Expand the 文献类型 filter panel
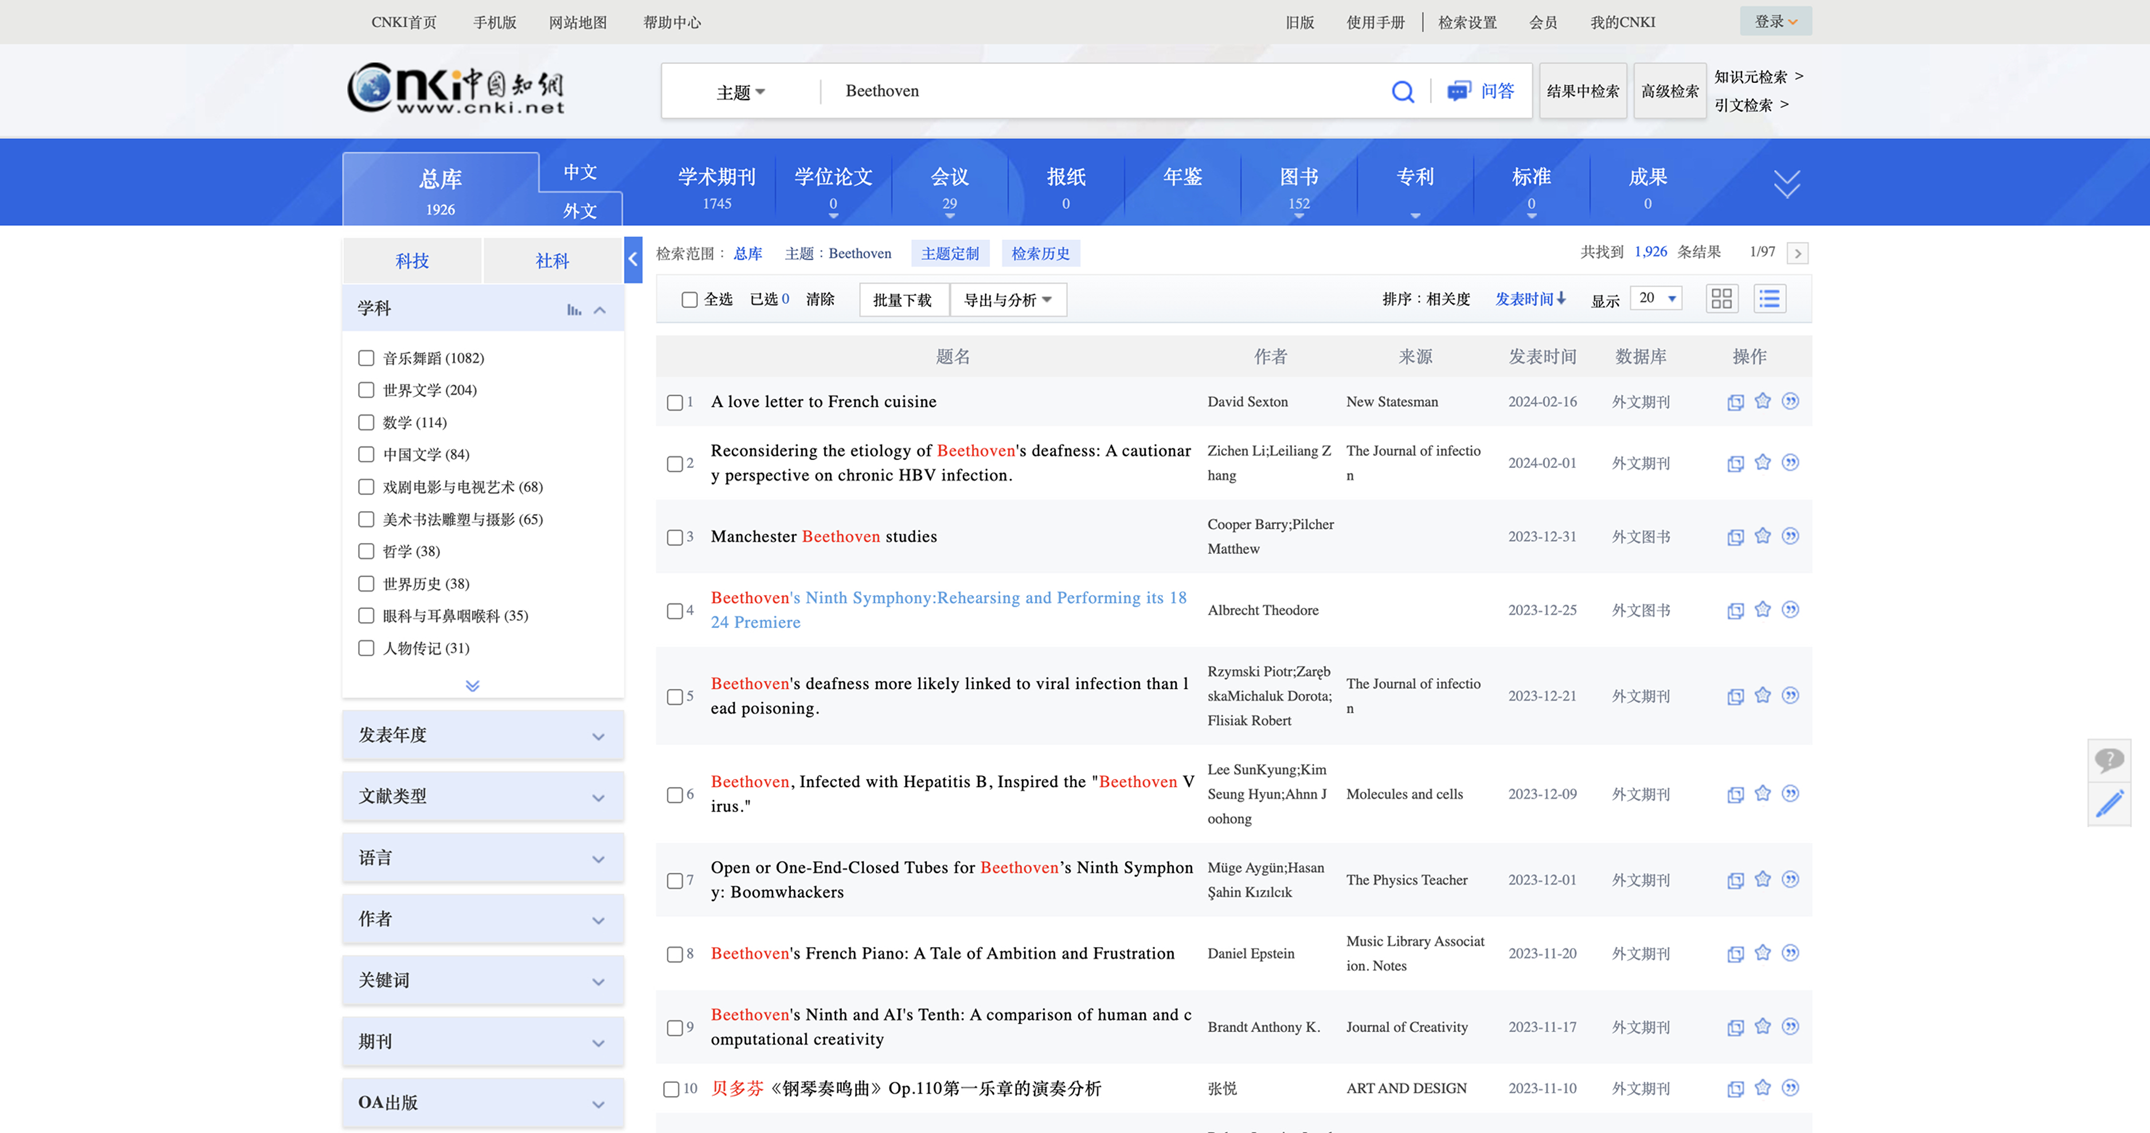Image resolution: width=2150 pixels, height=1133 pixels. tap(483, 796)
